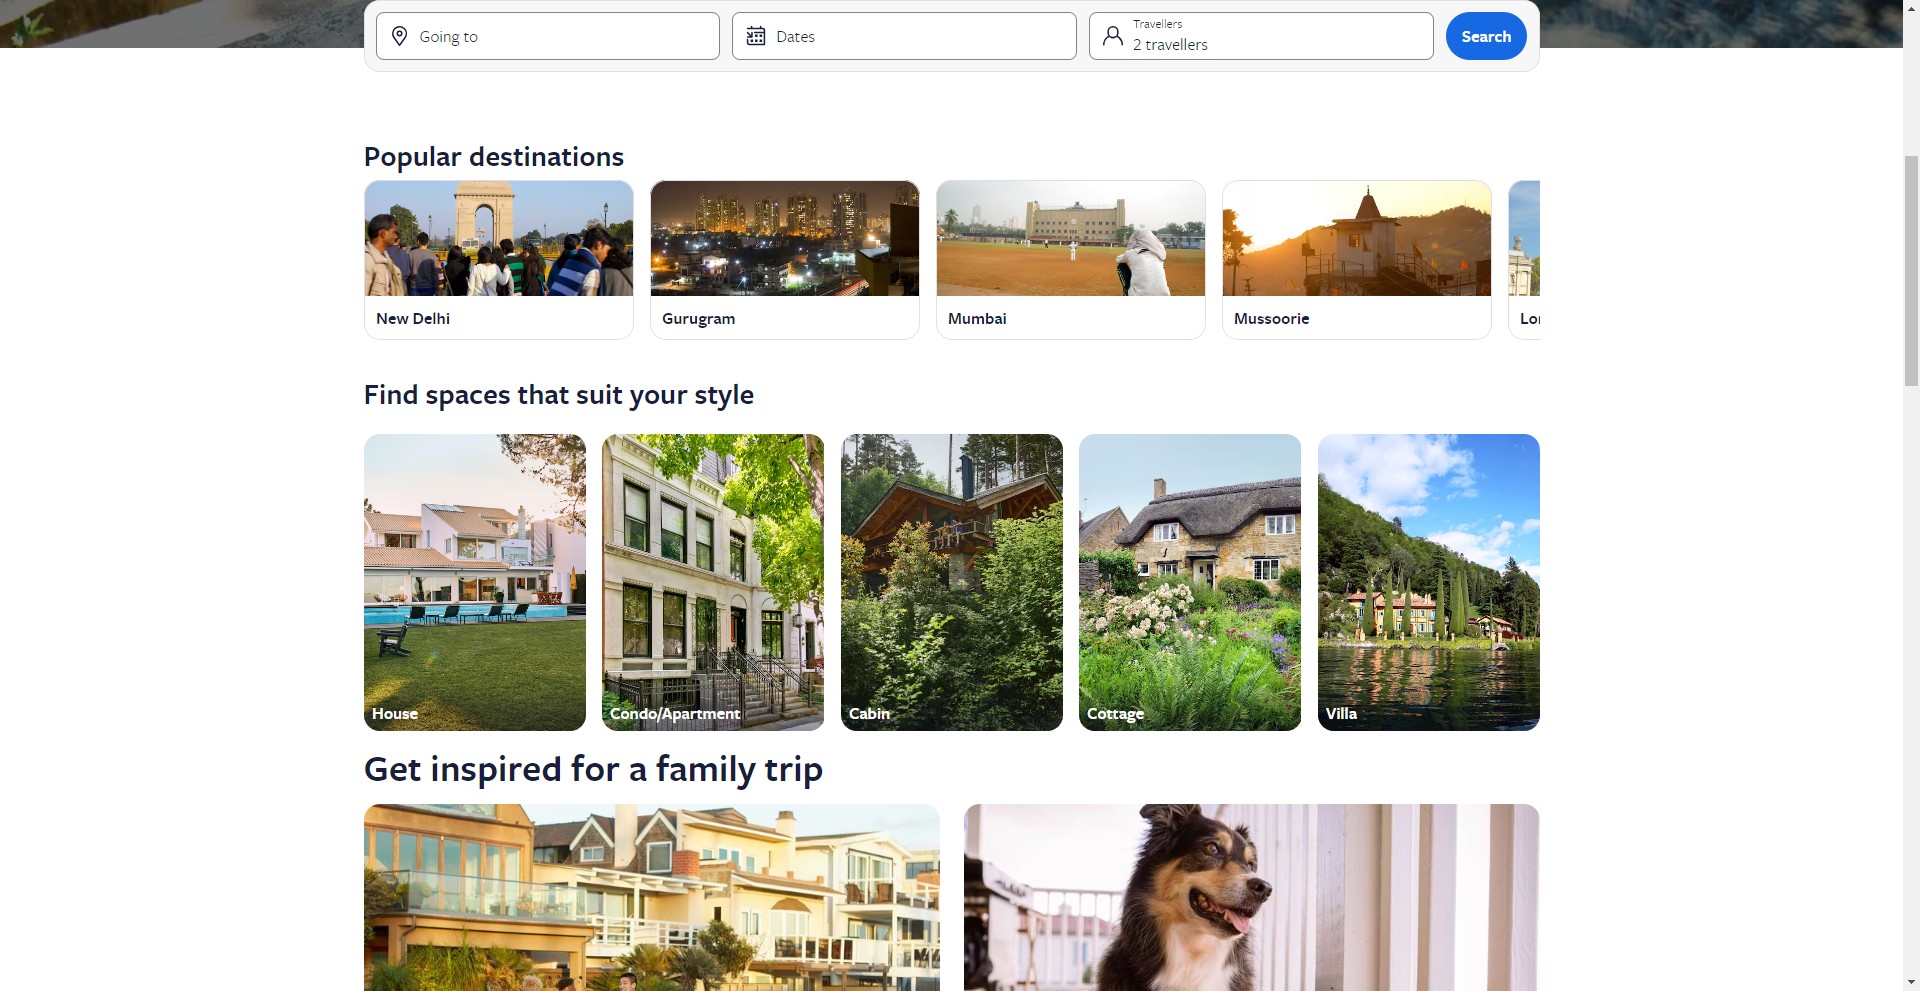Open the Going to destination field
The width and height of the screenshot is (1920, 991).
pos(548,36)
